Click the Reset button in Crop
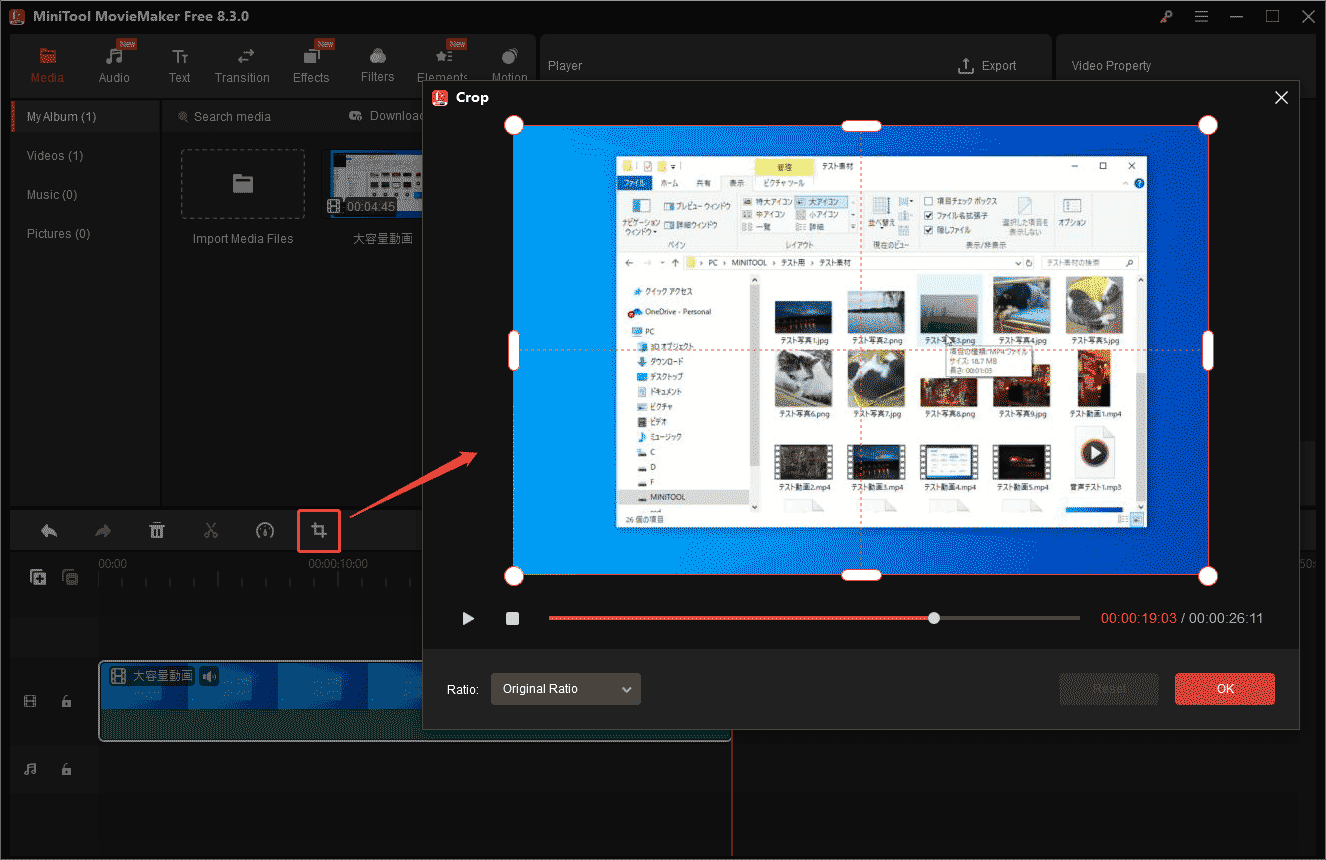 coord(1109,689)
